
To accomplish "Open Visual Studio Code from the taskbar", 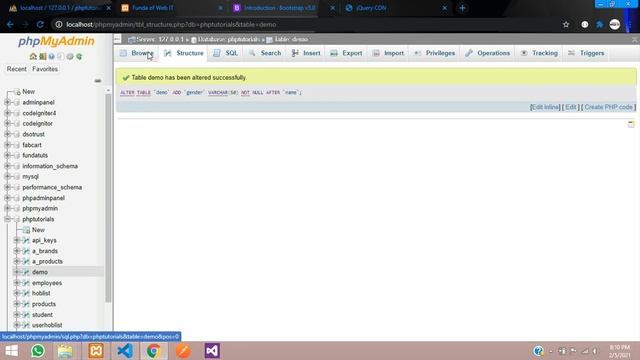I will tap(124, 351).
